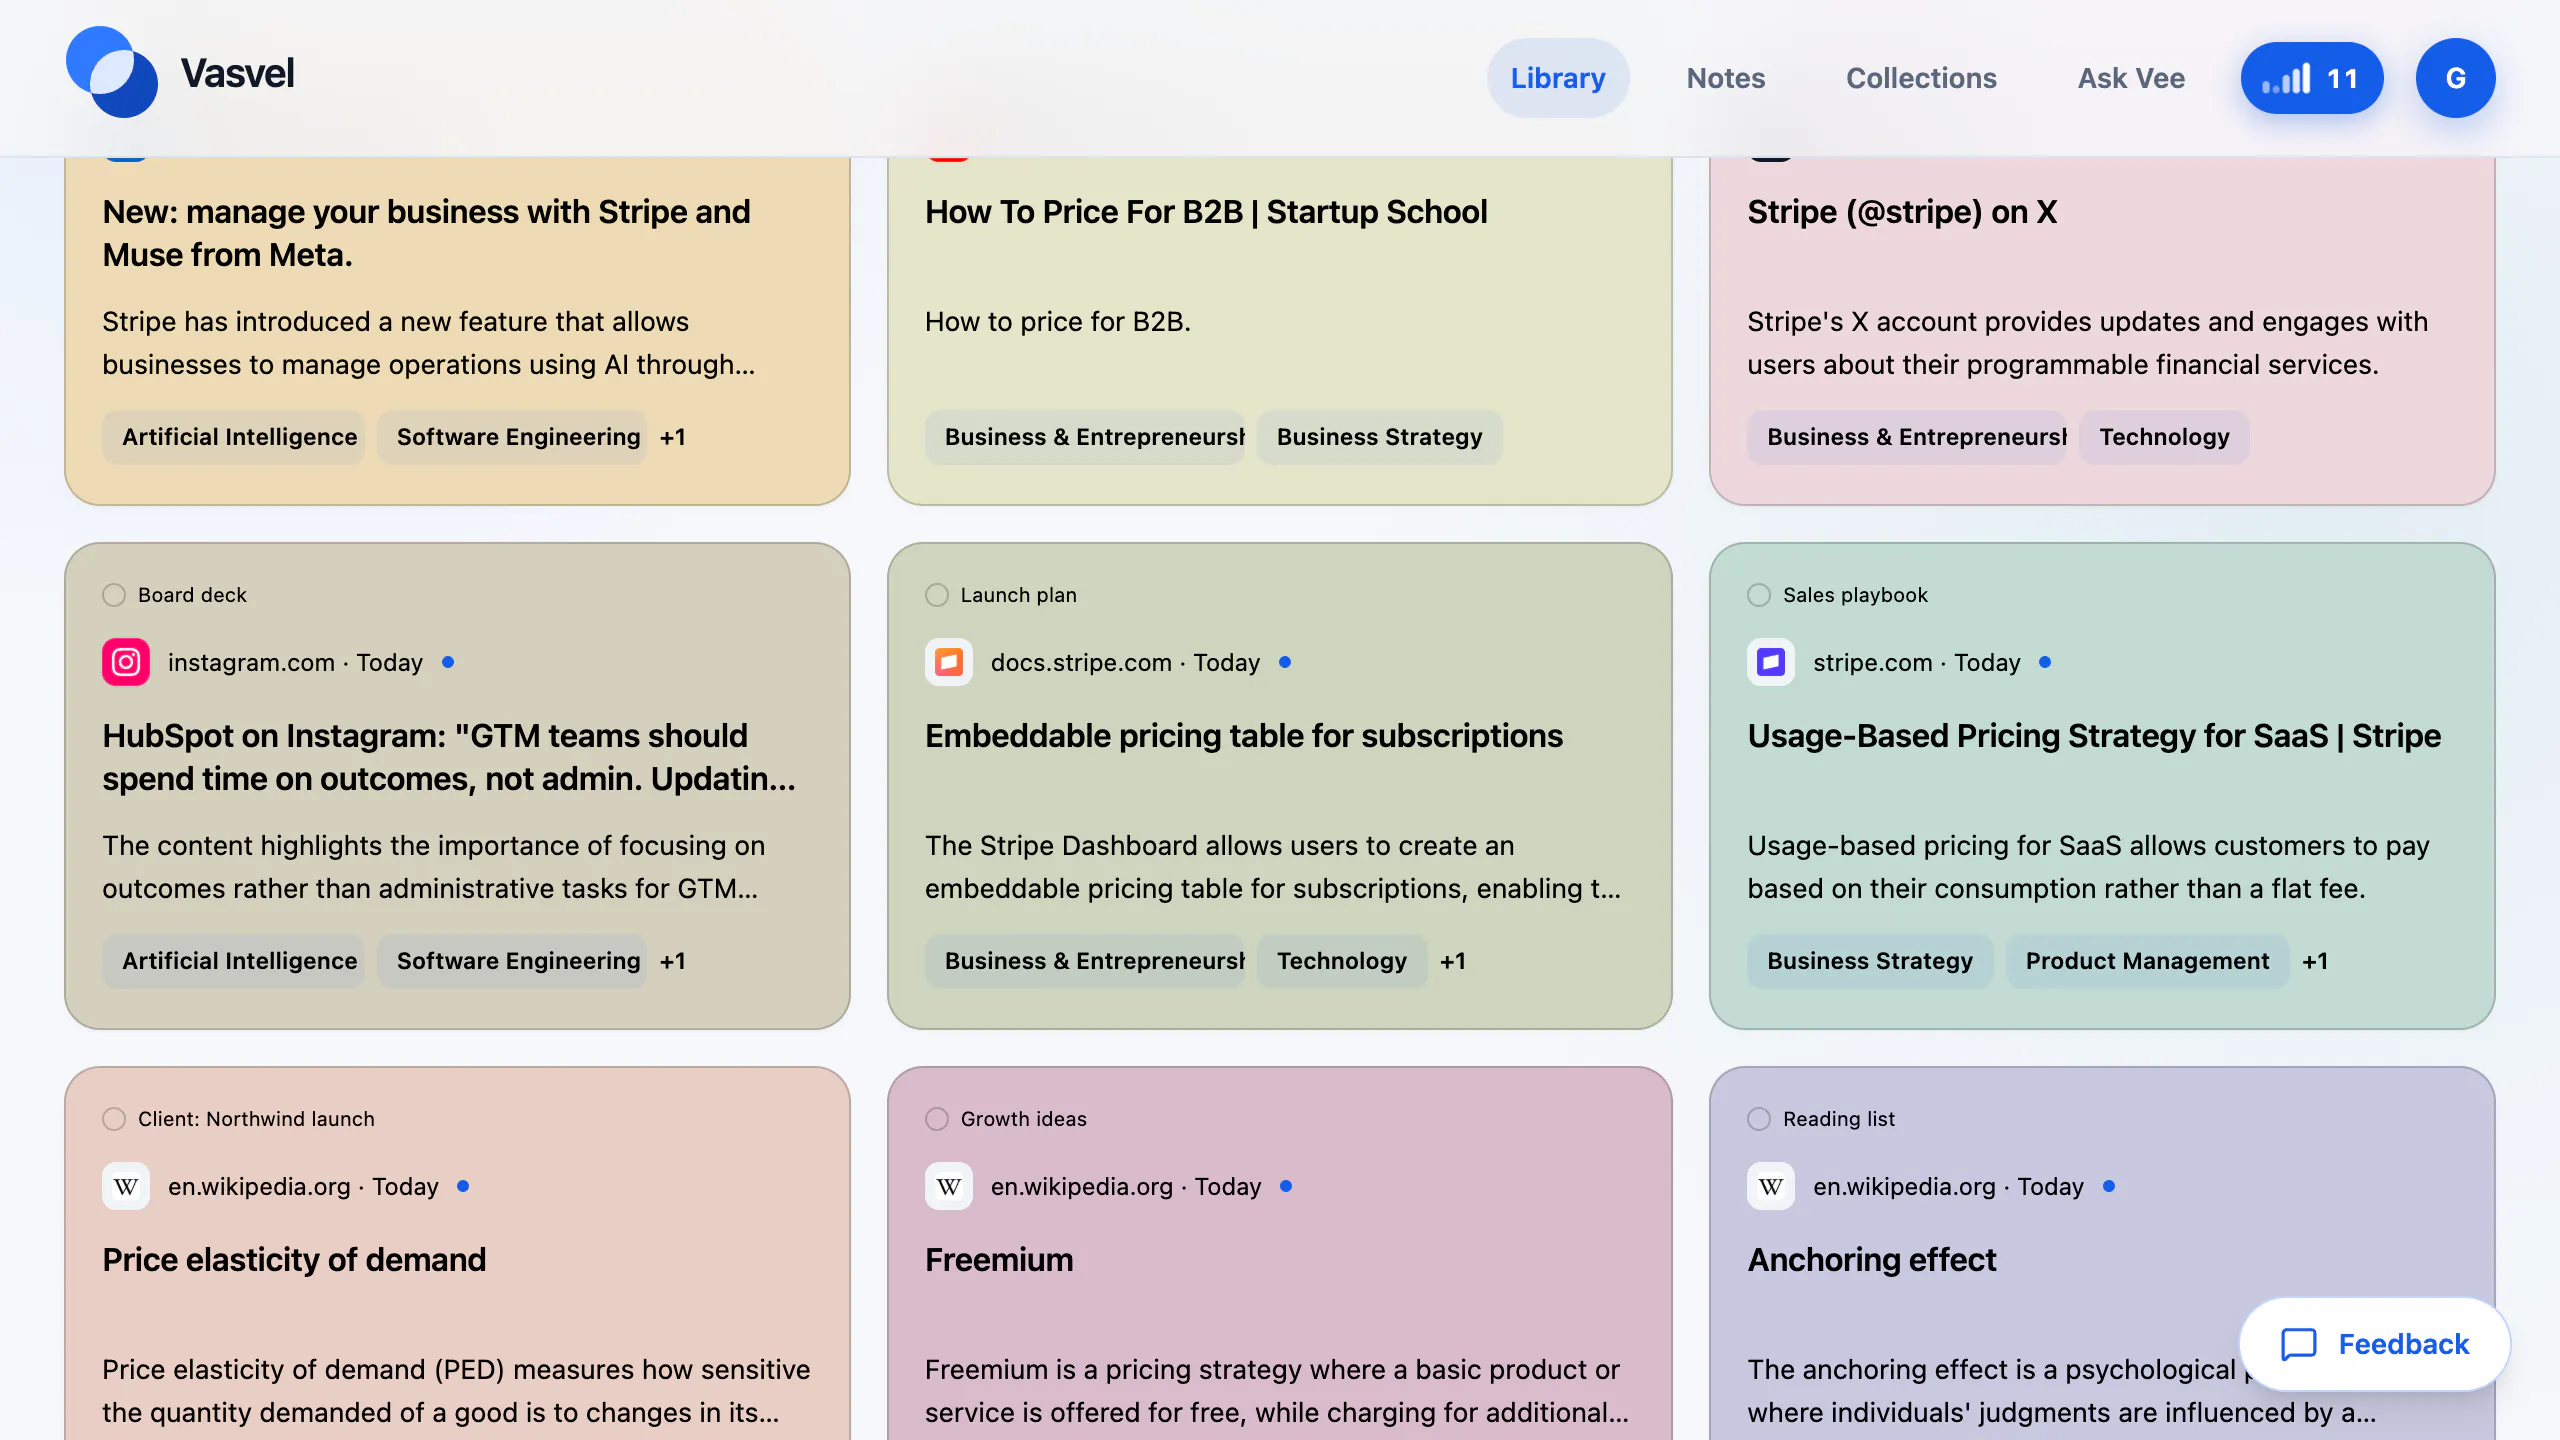Open the Anchoring effect title
The width and height of the screenshot is (2560, 1440).
tap(1871, 1260)
